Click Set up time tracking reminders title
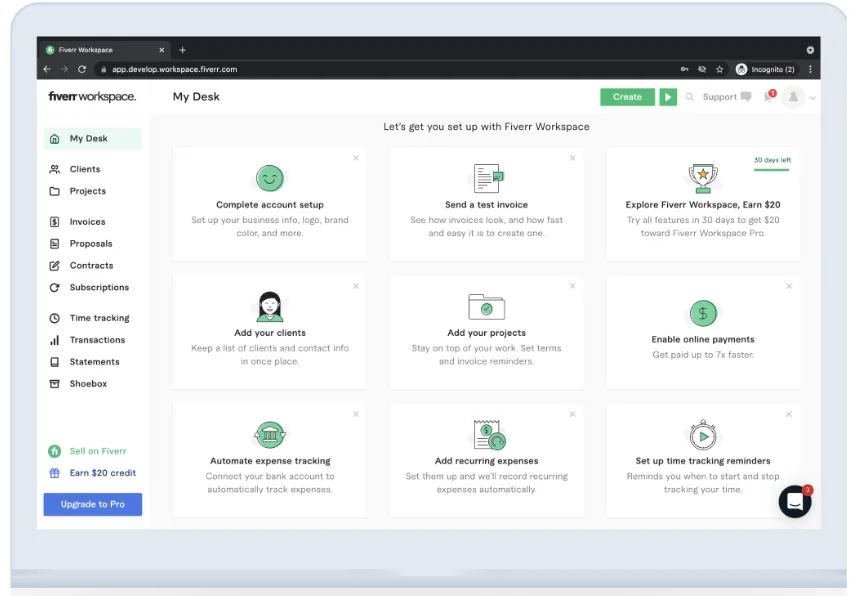The height and width of the screenshot is (596, 850). (703, 461)
